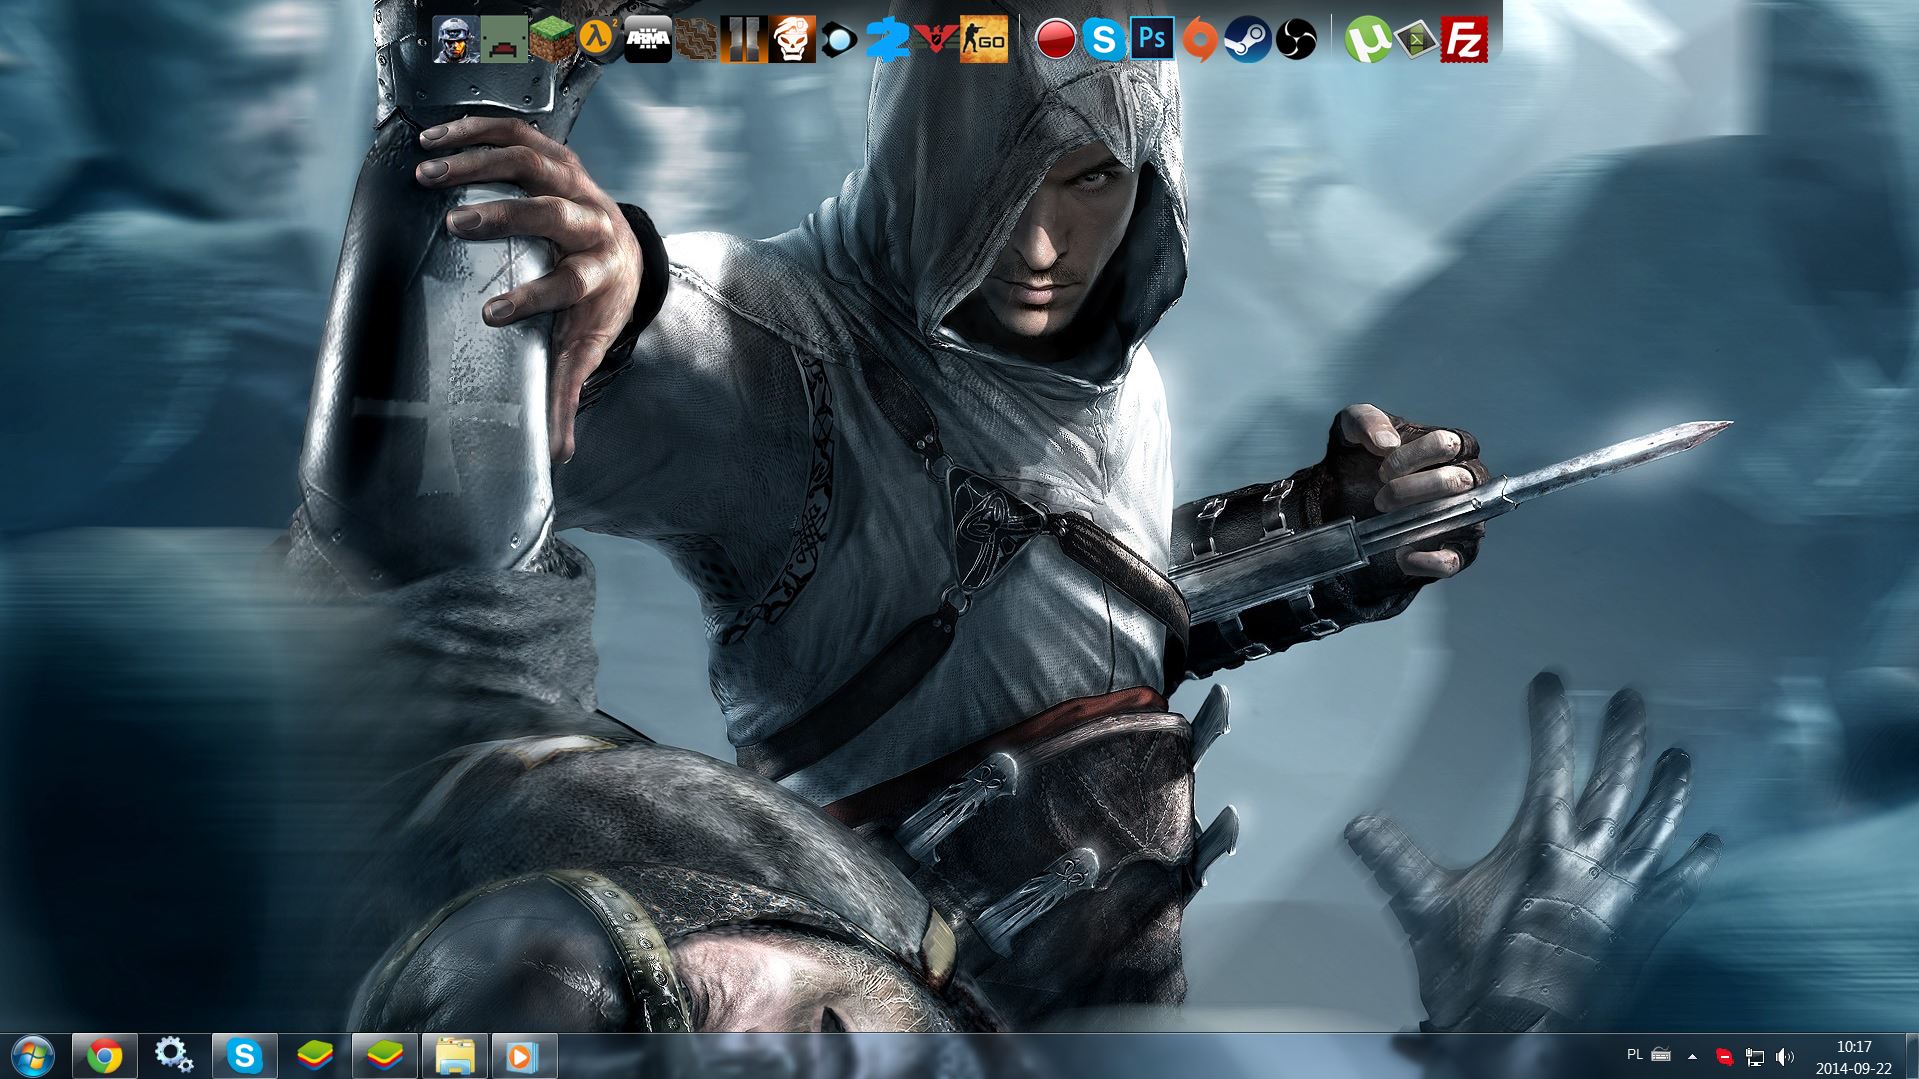Launch Skype from the top dock
The width and height of the screenshot is (1919, 1079).
tap(1104, 40)
